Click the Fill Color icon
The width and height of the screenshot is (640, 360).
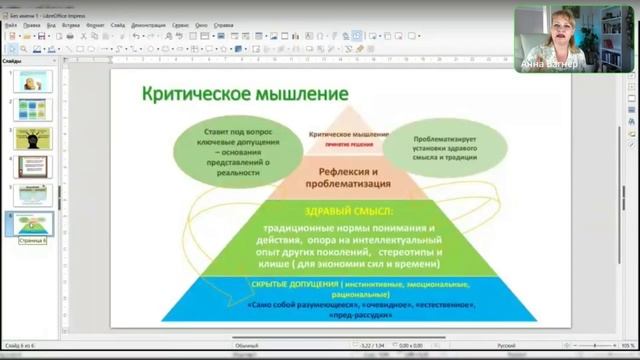52,49
